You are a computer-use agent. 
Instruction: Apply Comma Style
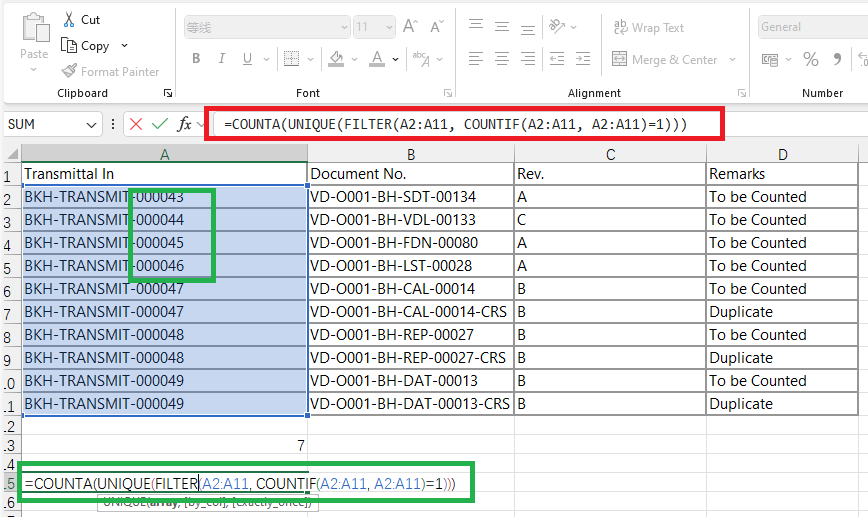(837, 59)
